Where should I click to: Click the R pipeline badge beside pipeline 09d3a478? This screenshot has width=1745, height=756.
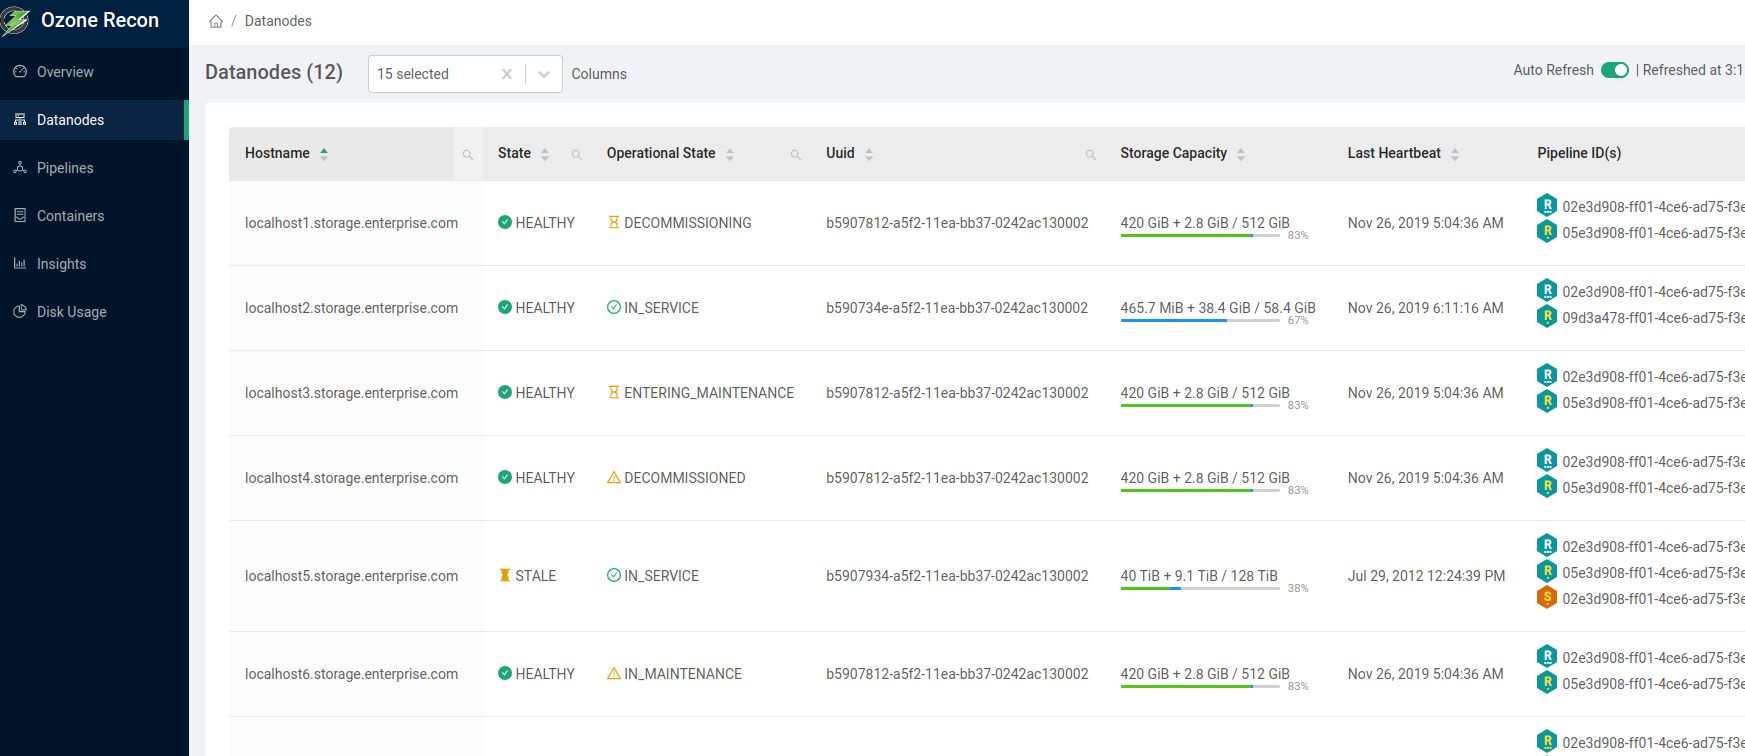(x=1547, y=316)
